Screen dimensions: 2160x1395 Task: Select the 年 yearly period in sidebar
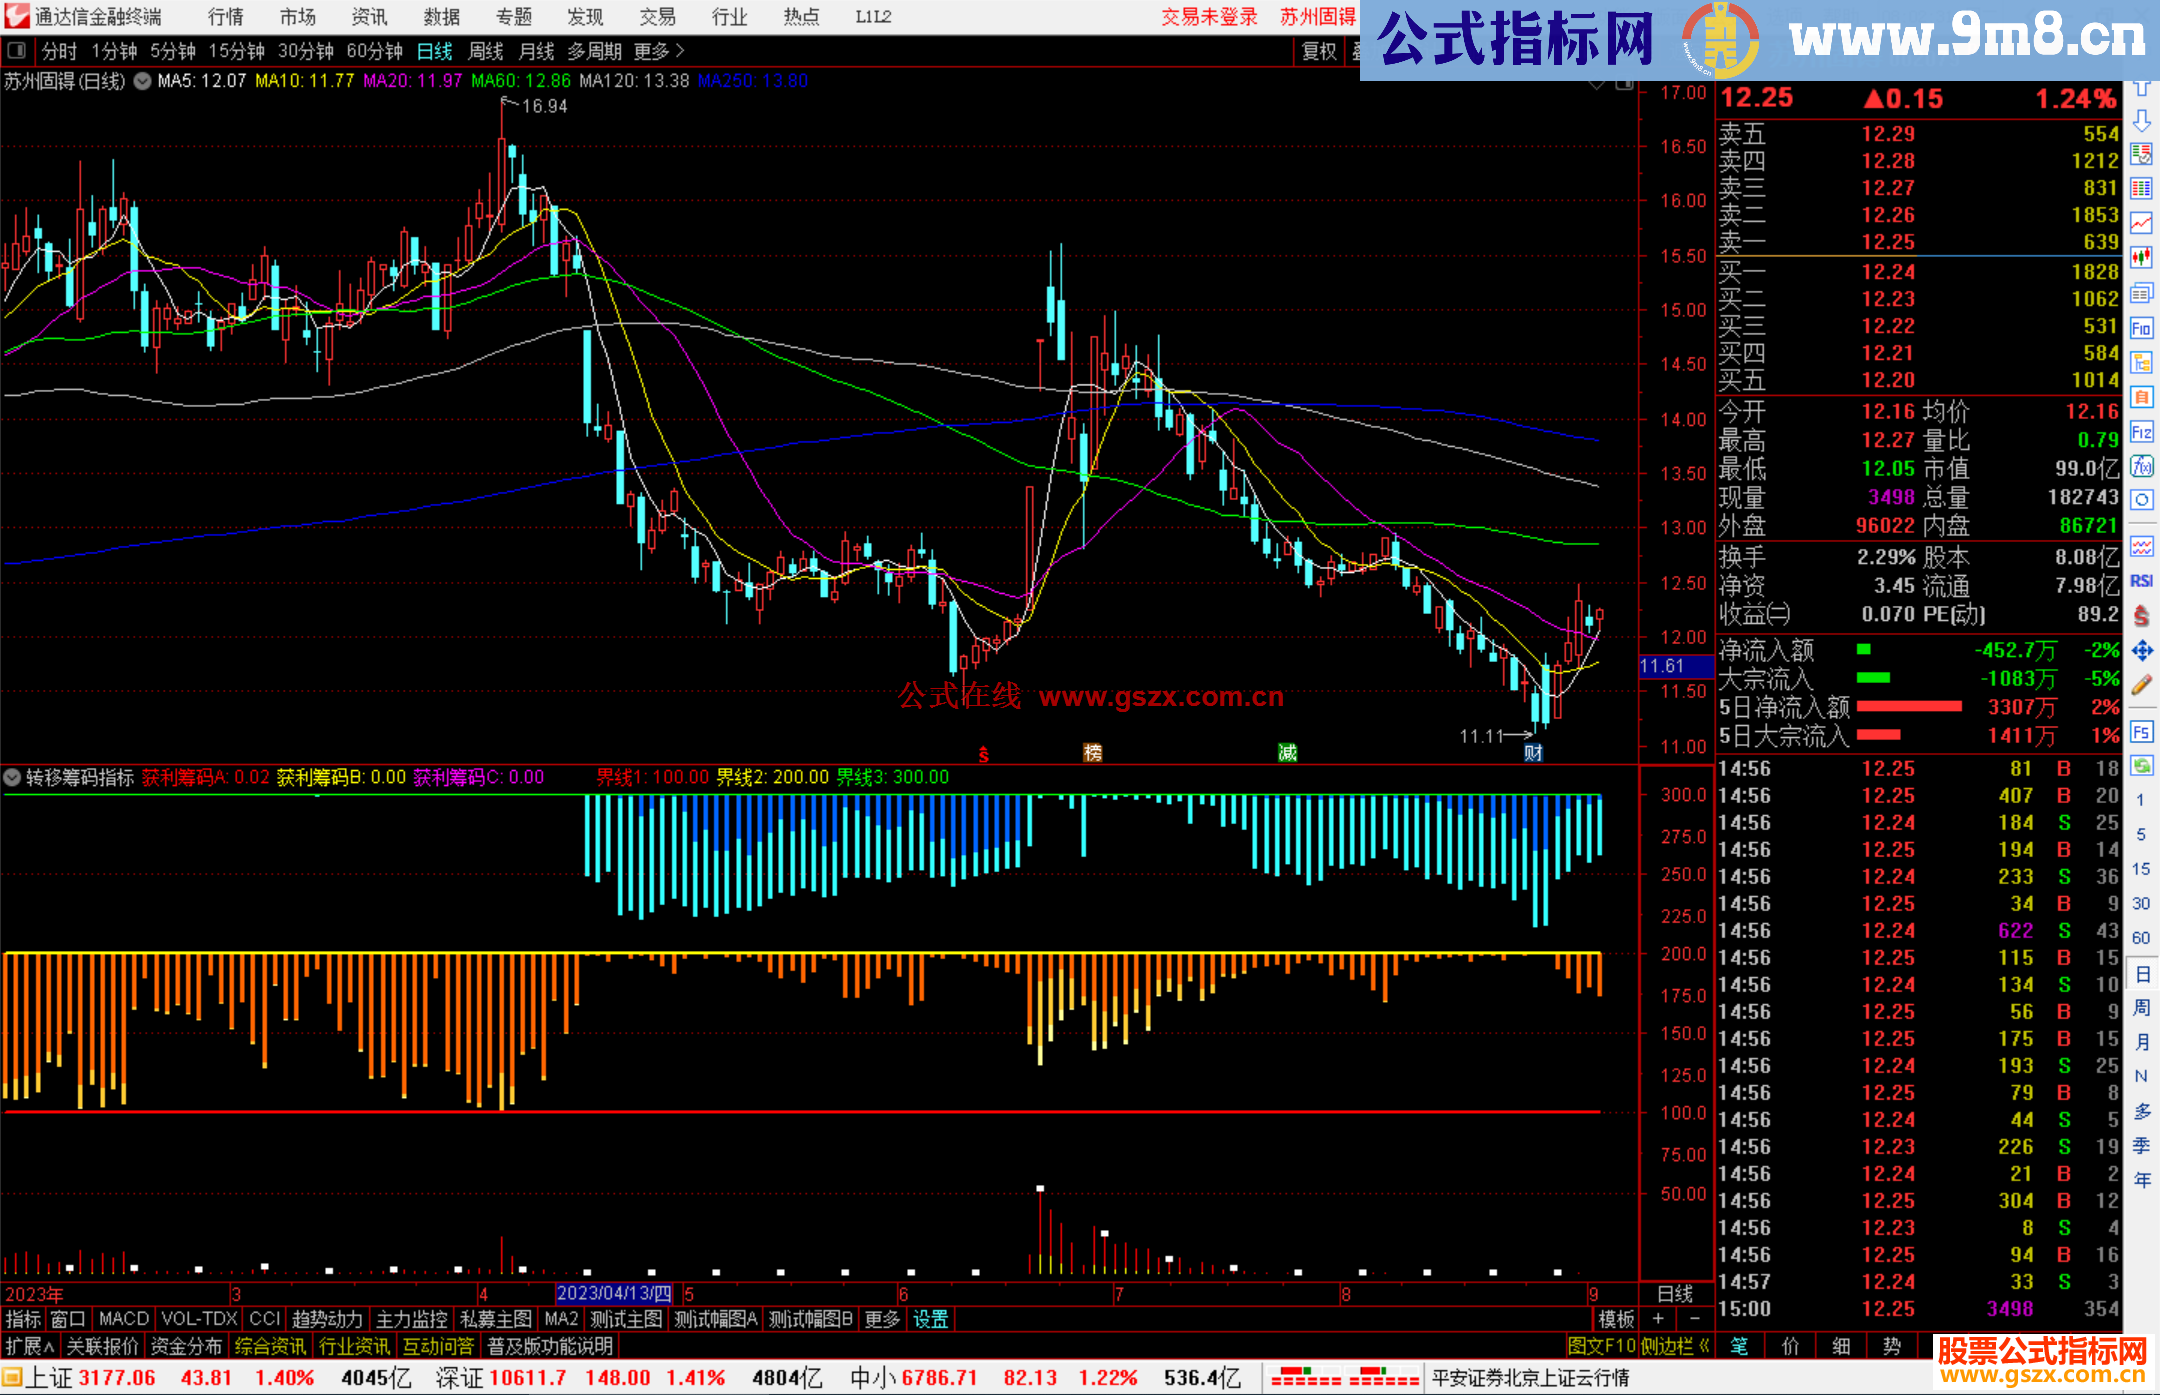2141,1180
